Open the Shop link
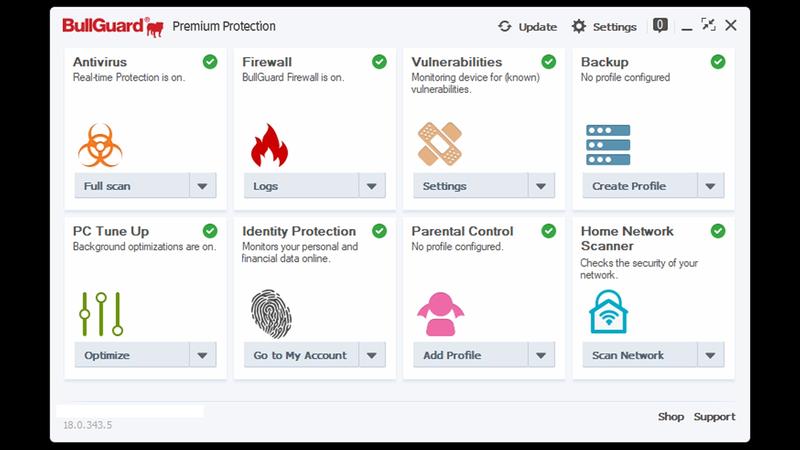800x450 pixels. pos(671,417)
